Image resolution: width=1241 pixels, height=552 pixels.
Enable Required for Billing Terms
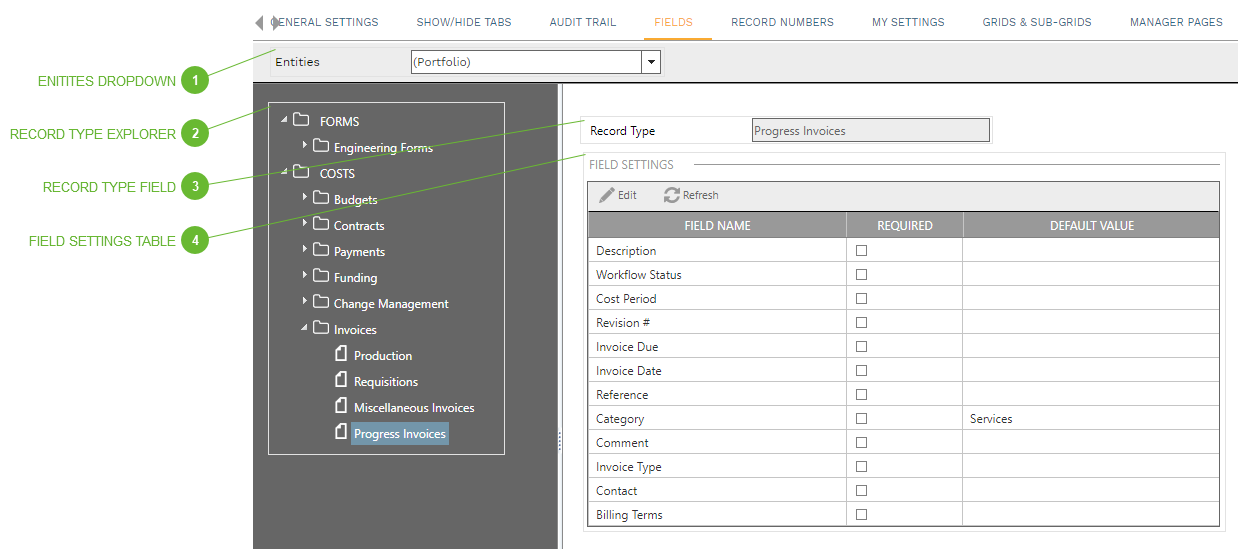pyautogui.click(x=861, y=515)
